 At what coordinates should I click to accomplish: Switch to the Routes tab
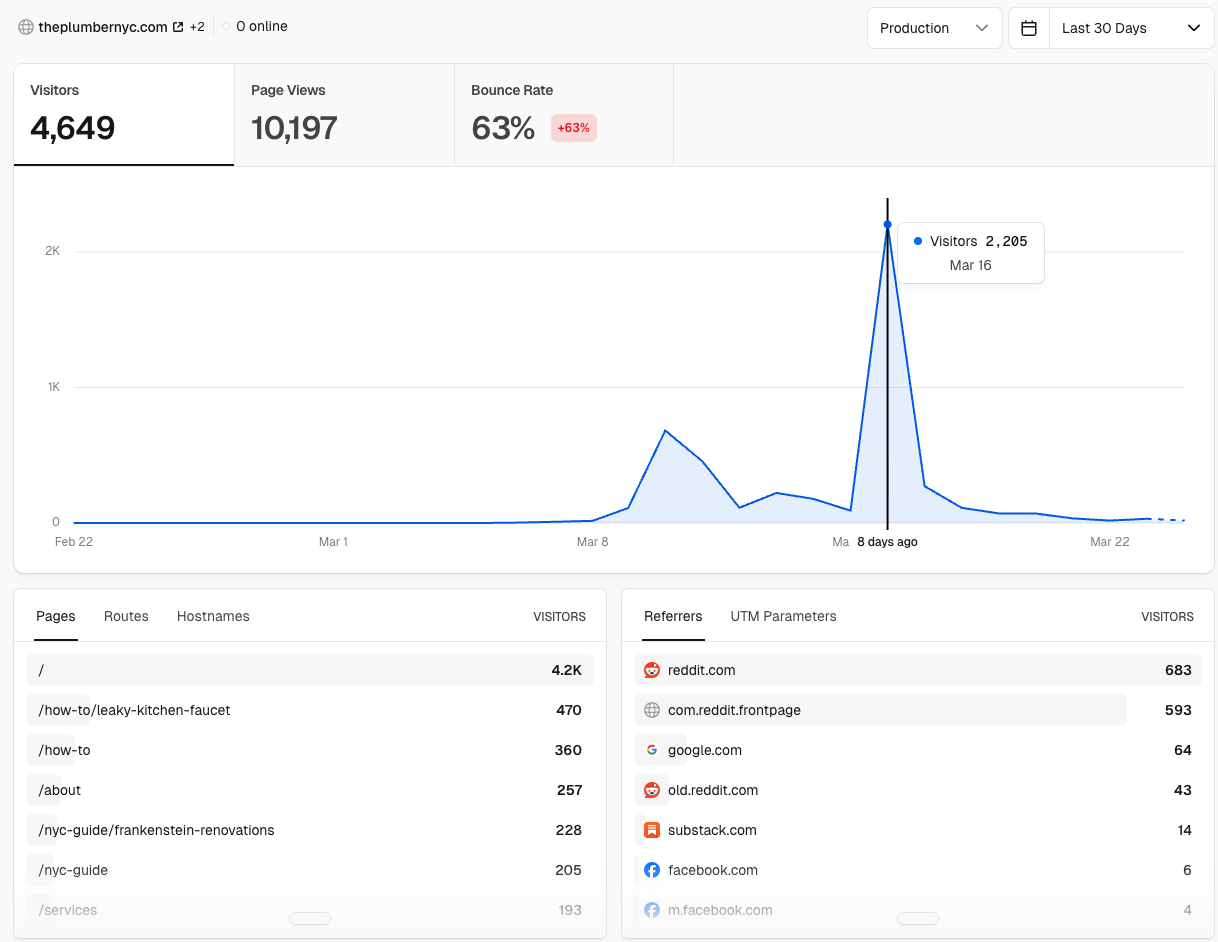click(126, 616)
